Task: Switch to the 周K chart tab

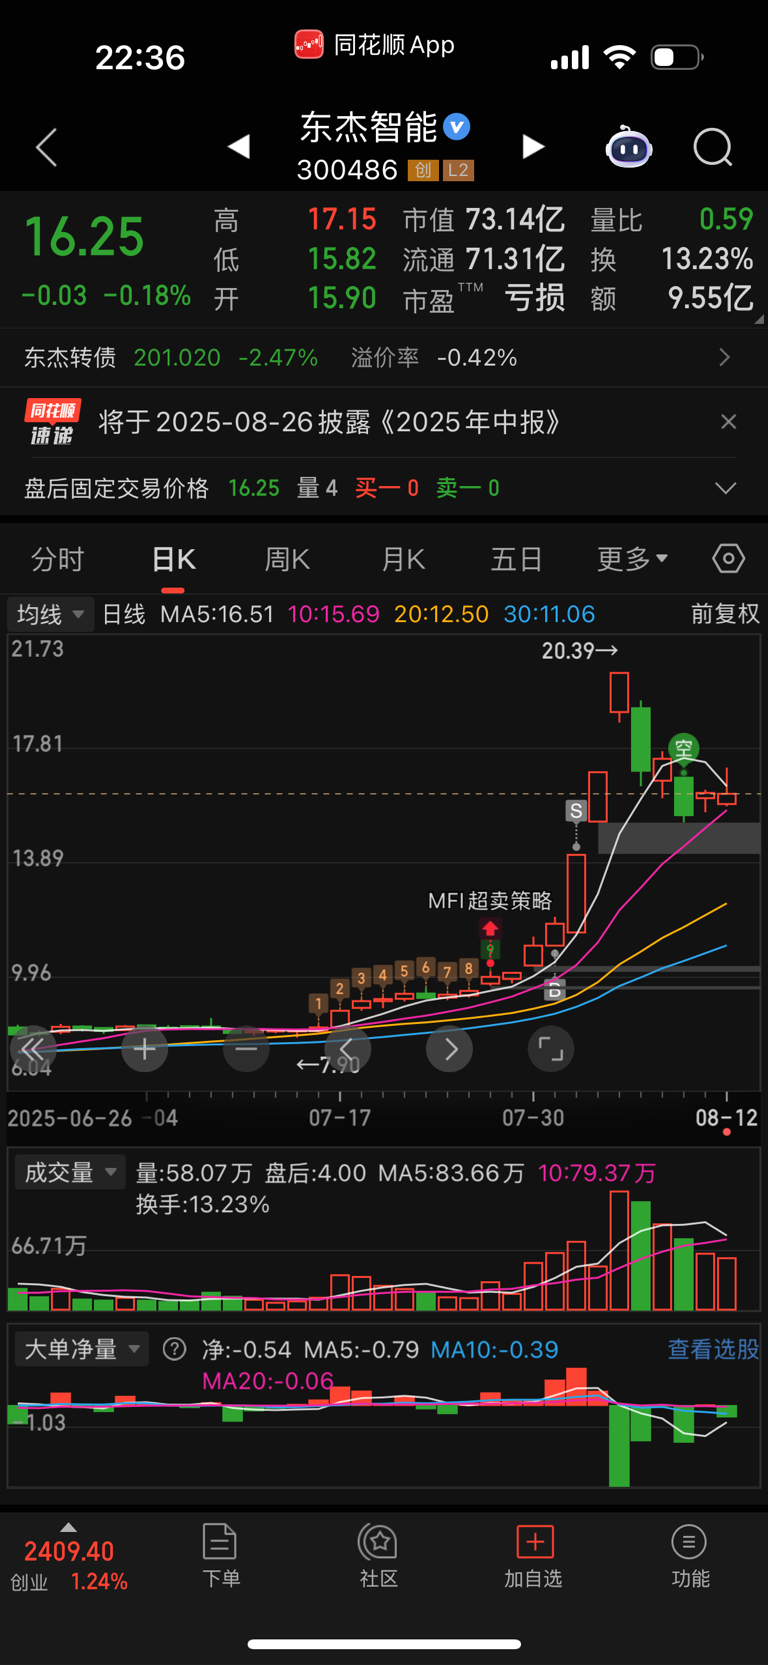Action: pyautogui.click(x=287, y=559)
